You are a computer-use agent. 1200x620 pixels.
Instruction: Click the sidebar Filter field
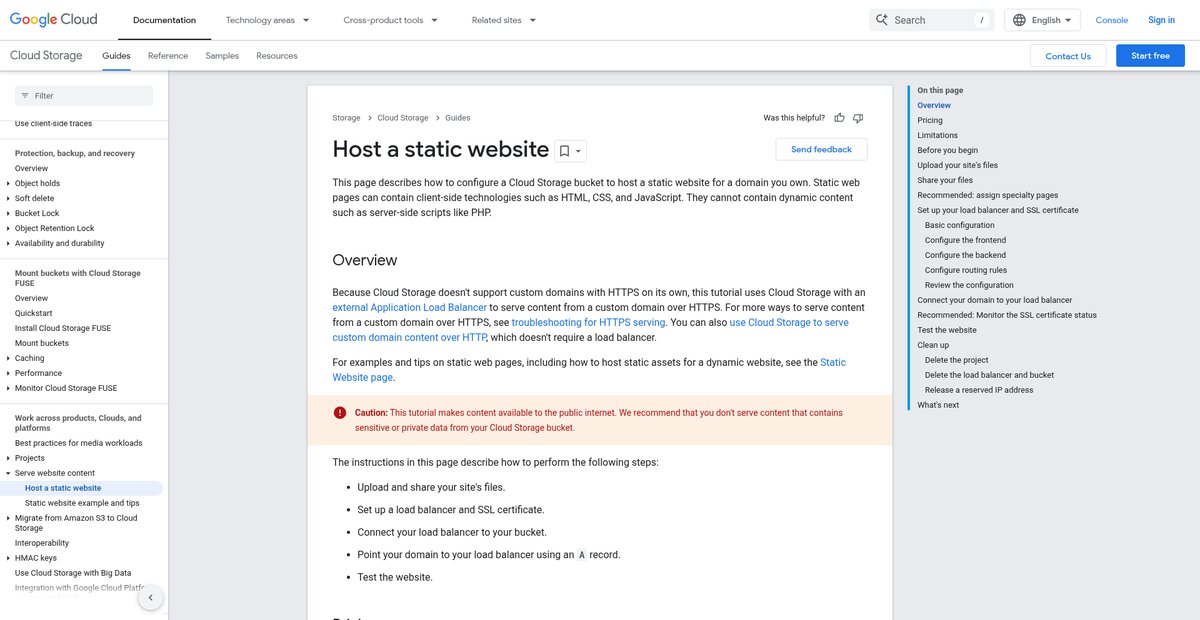click(84, 96)
